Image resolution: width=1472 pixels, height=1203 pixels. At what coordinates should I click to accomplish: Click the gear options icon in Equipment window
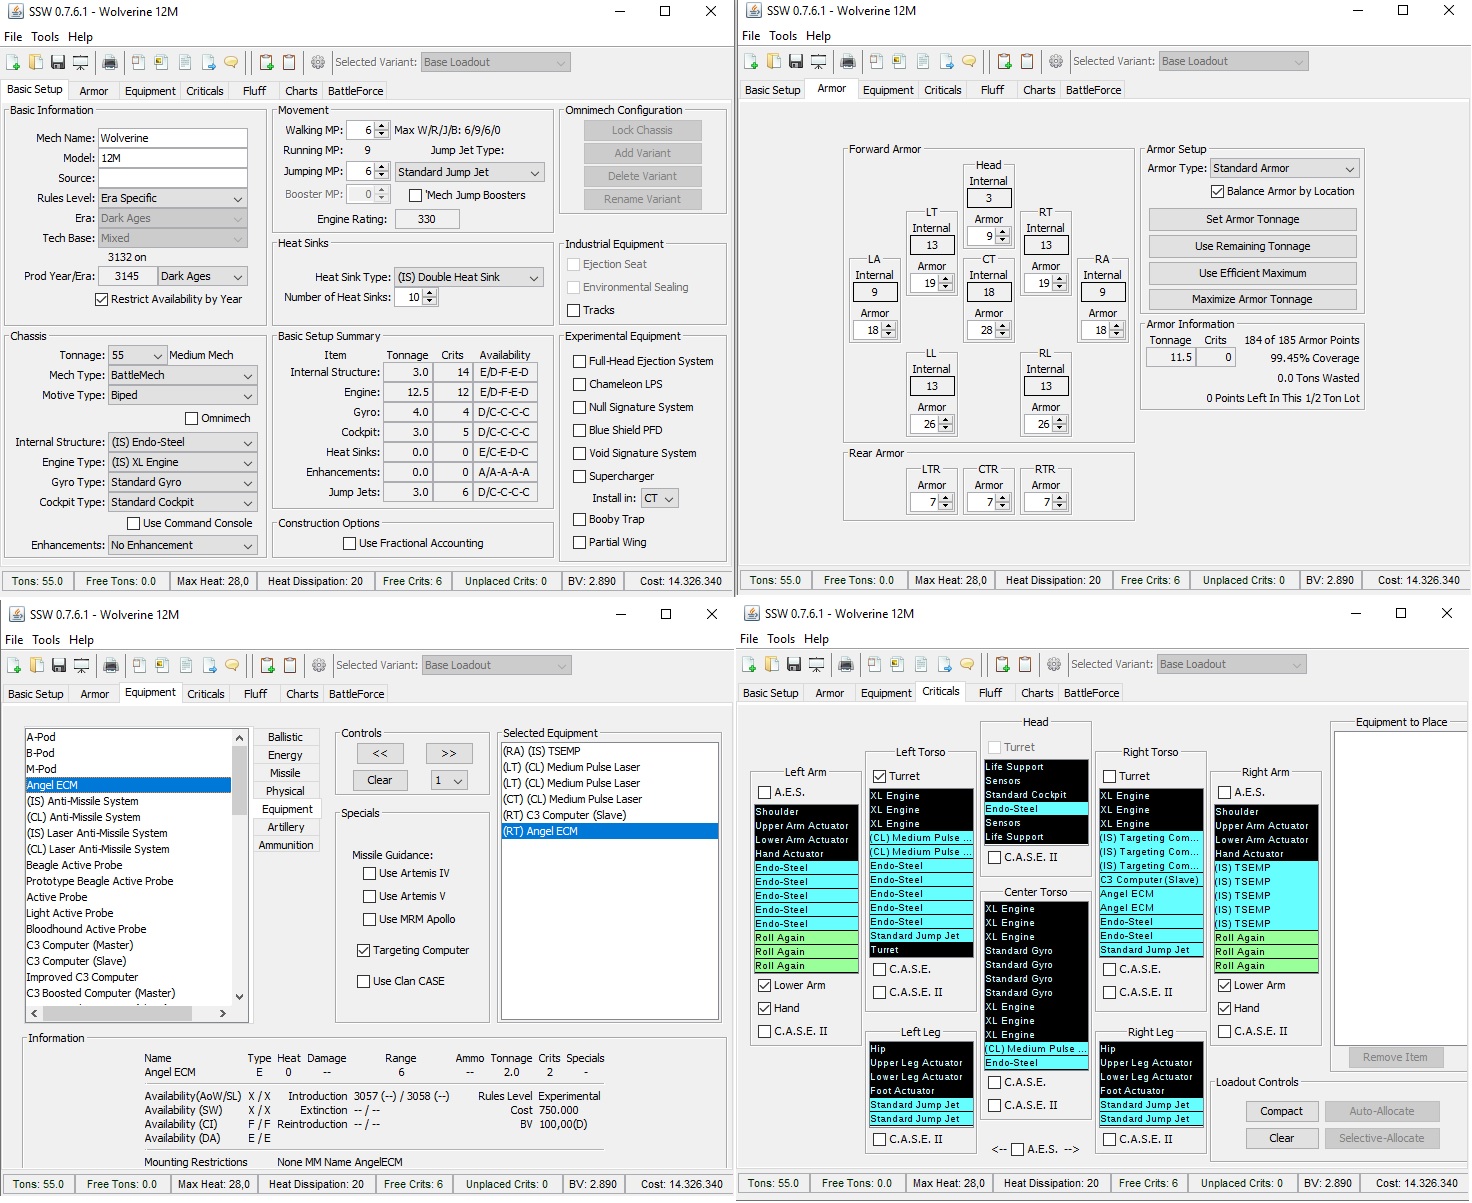pos(319,665)
